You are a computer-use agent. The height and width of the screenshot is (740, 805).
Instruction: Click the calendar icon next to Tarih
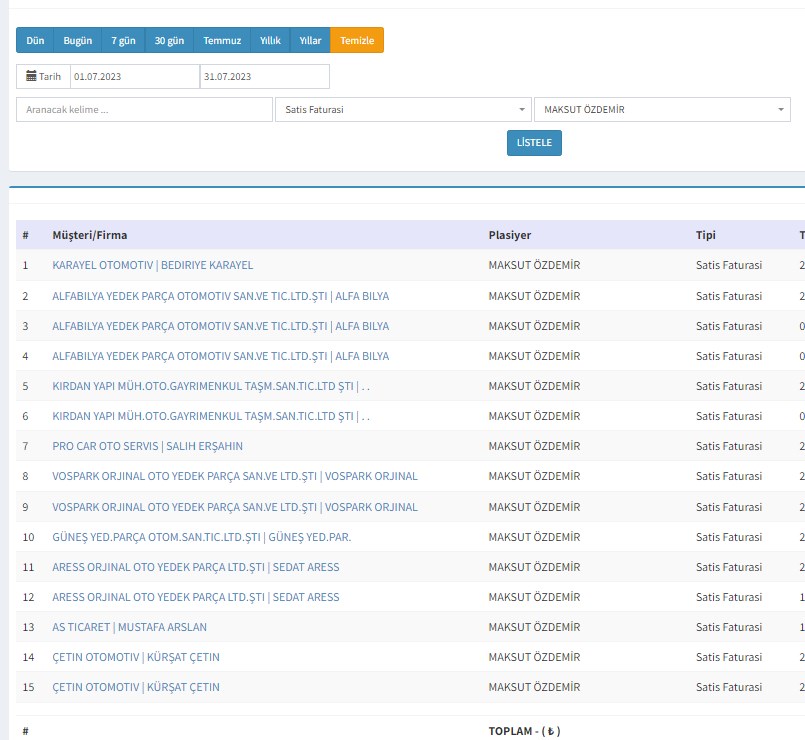31,76
